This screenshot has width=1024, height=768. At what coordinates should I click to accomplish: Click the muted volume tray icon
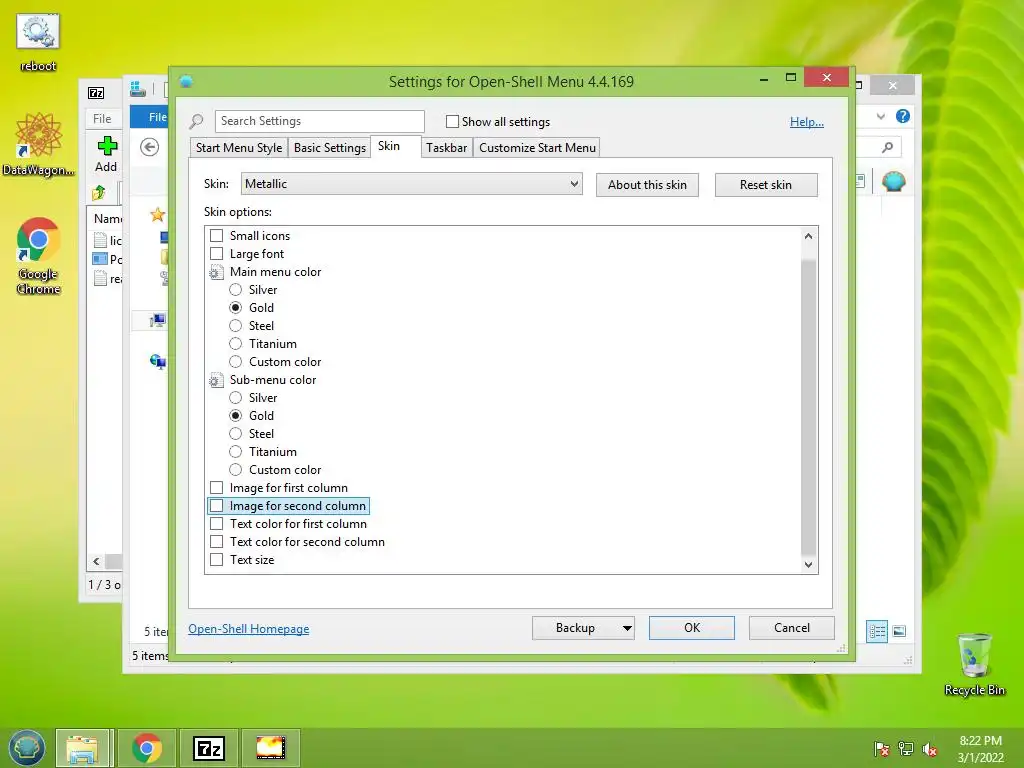(930, 749)
